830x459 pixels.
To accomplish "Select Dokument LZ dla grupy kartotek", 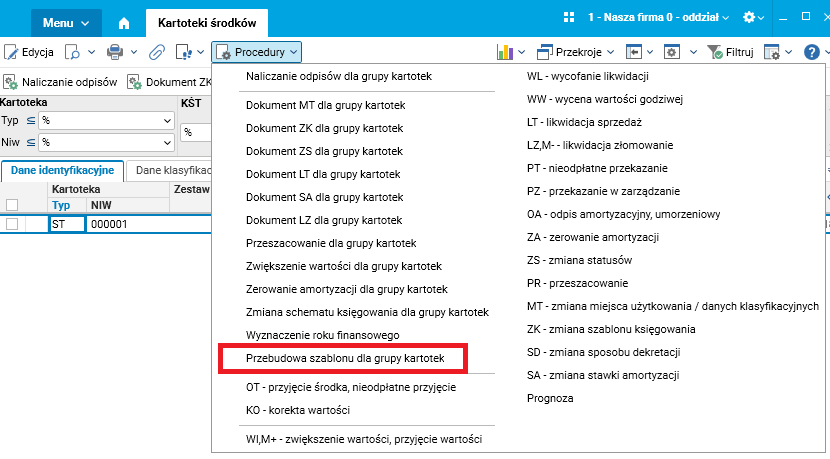I will coord(324,220).
